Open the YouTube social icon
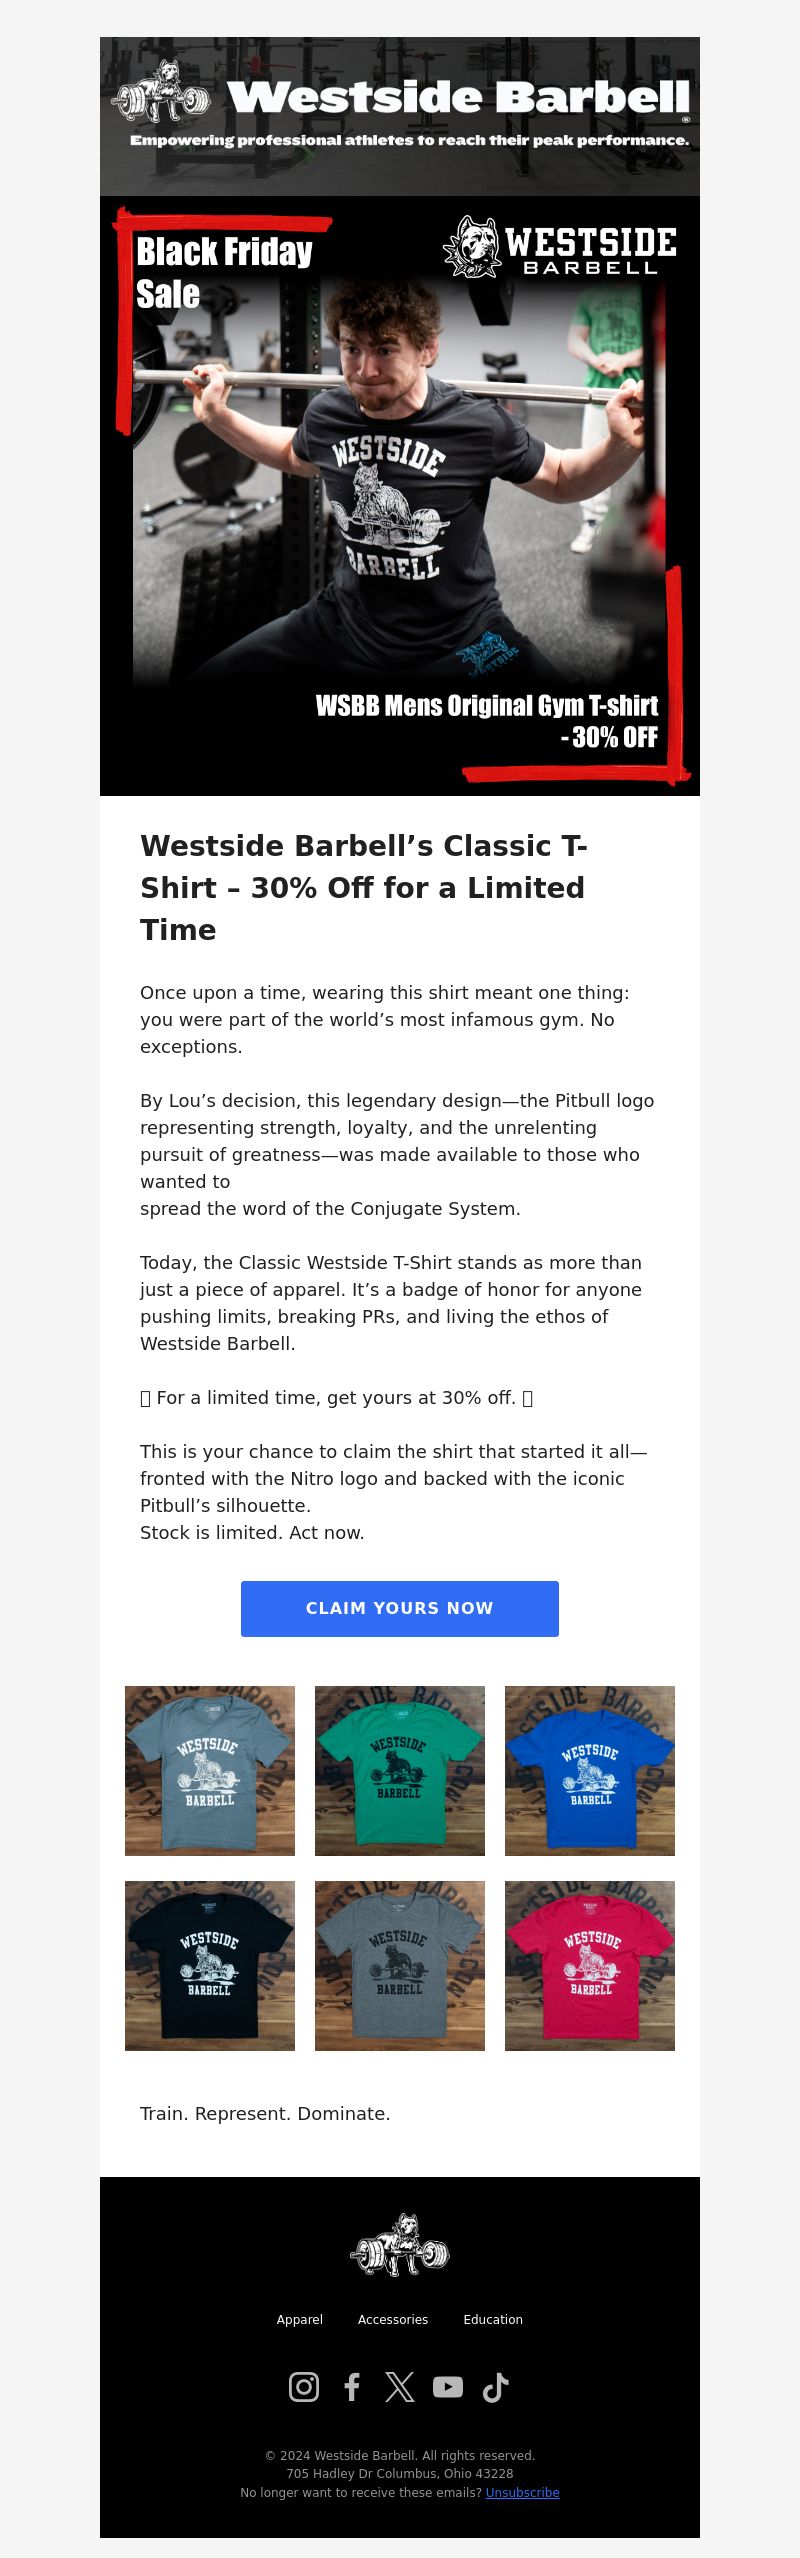Image resolution: width=800 pixels, height=2558 pixels. (448, 2387)
